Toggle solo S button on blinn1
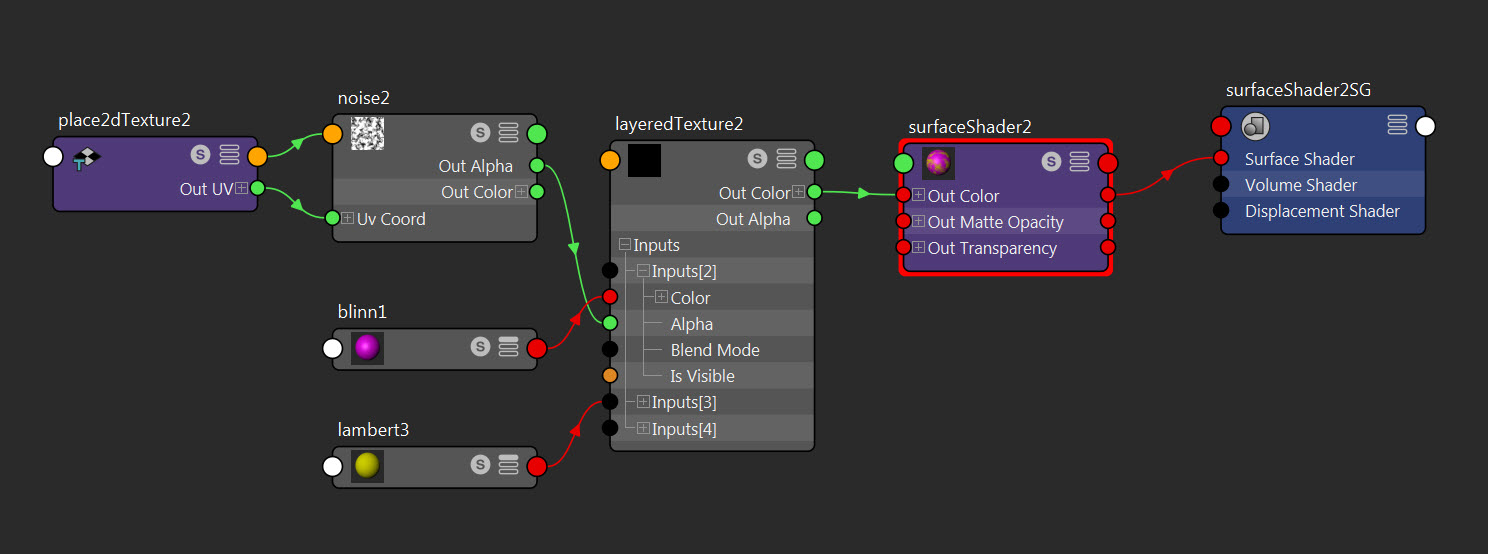Viewport: 1488px width, 554px height. pos(480,347)
